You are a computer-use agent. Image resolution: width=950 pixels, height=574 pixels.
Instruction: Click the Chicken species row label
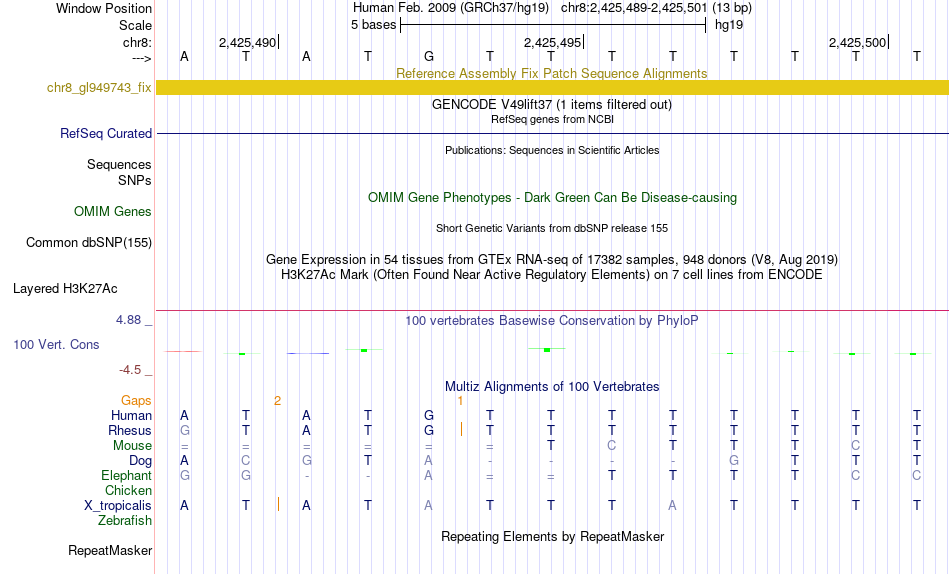(x=128, y=490)
